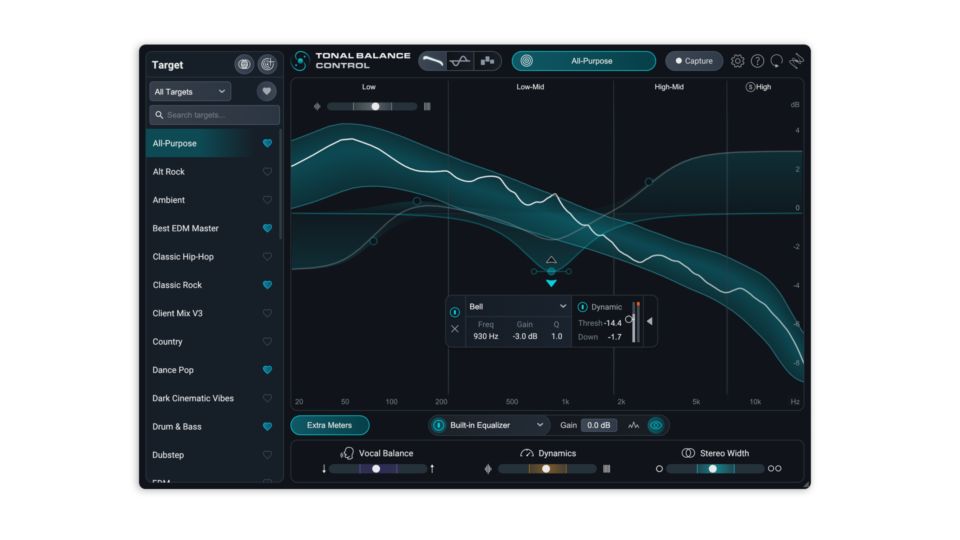The image size is (960, 540).
Task: Open the All Targets dropdown
Action: (x=190, y=91)
